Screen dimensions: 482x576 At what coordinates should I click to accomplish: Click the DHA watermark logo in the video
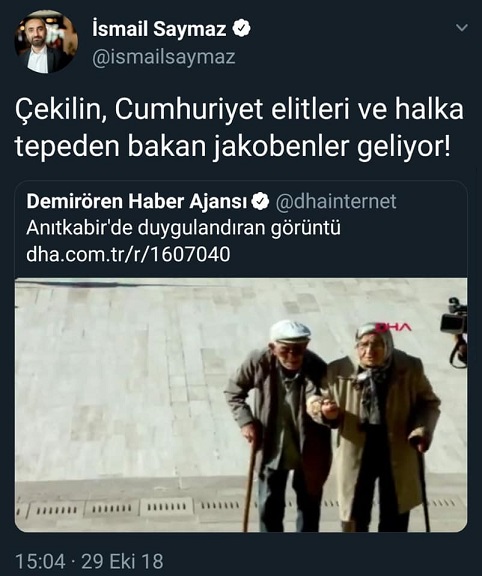coord(394,327)
